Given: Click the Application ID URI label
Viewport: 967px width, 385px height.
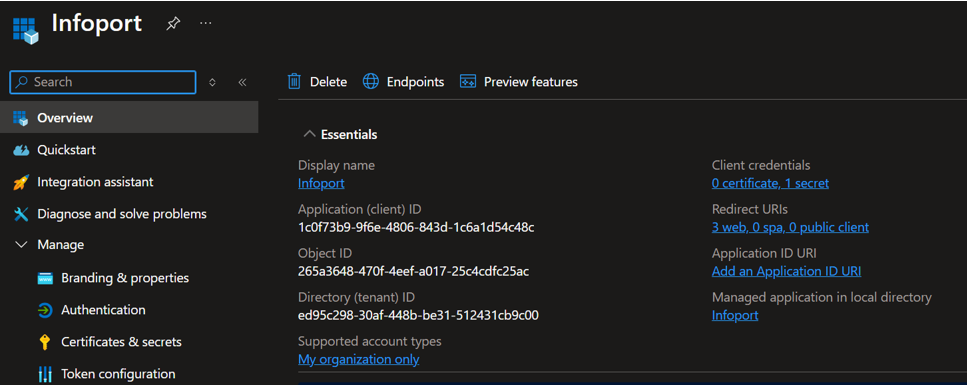Looking at the screenshot, I should click(764, 254).
